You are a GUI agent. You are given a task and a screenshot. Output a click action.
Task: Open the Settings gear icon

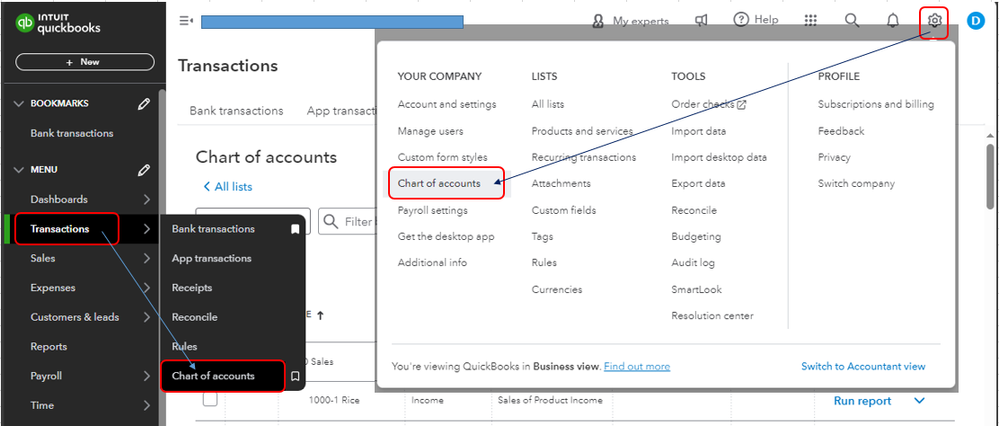[x=935, y=21]
